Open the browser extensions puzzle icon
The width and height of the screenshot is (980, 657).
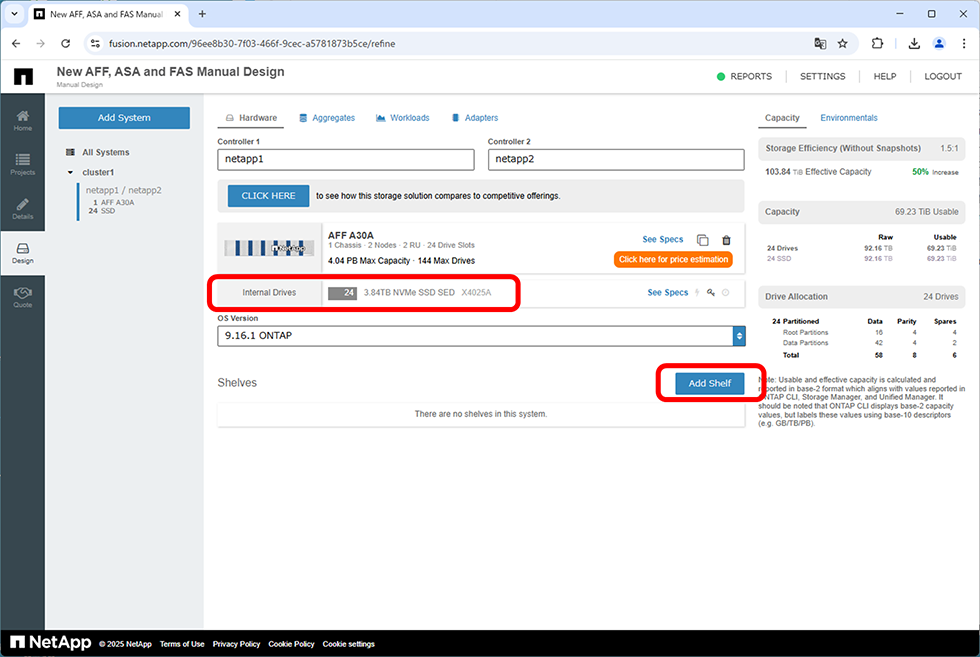coord(877,43)
